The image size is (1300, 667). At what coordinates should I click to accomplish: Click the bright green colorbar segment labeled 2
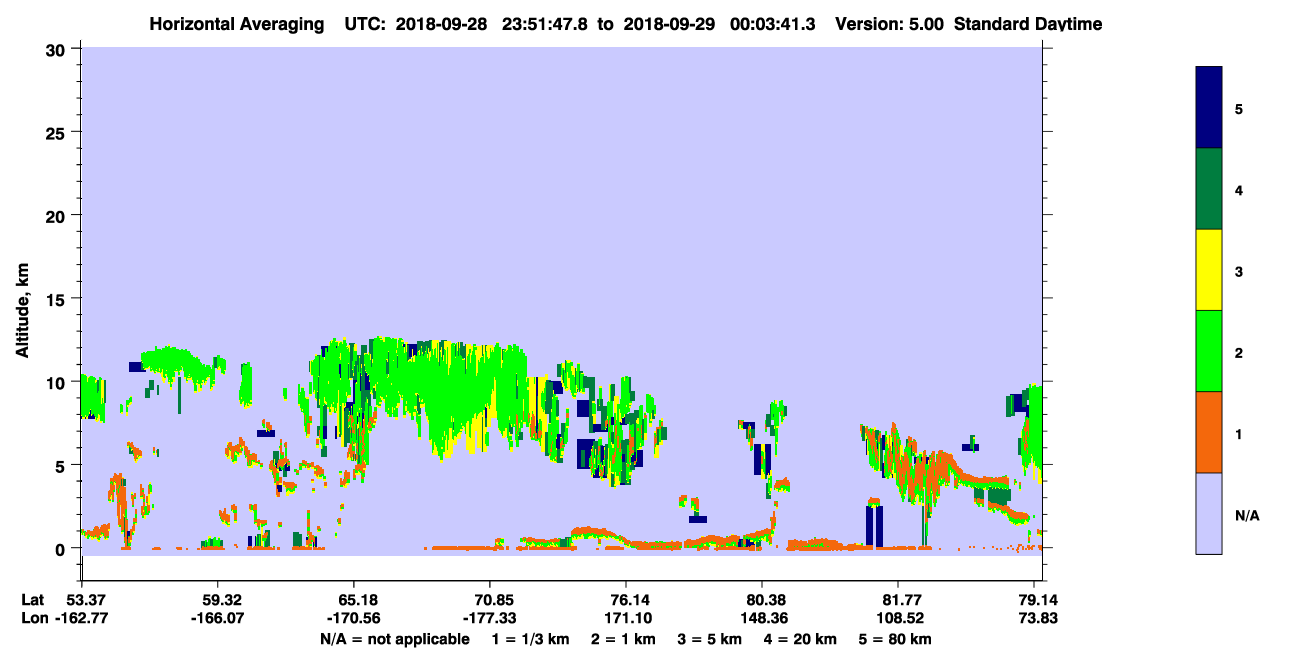pos(1209,351)
